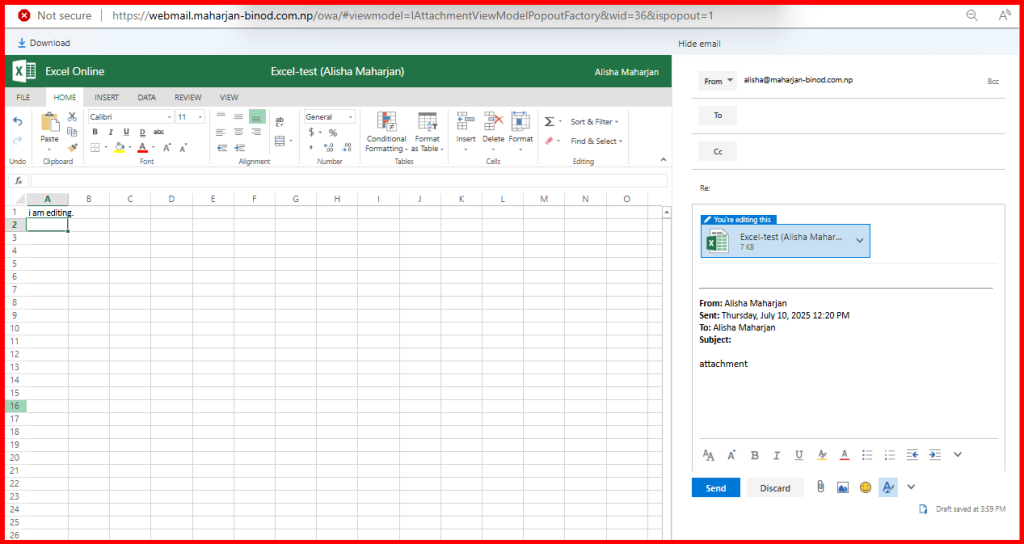The height and width of the screenshot is (544, 1024).
Task: Click the Cut scissors icon
Action: click(x=72, y=117)
